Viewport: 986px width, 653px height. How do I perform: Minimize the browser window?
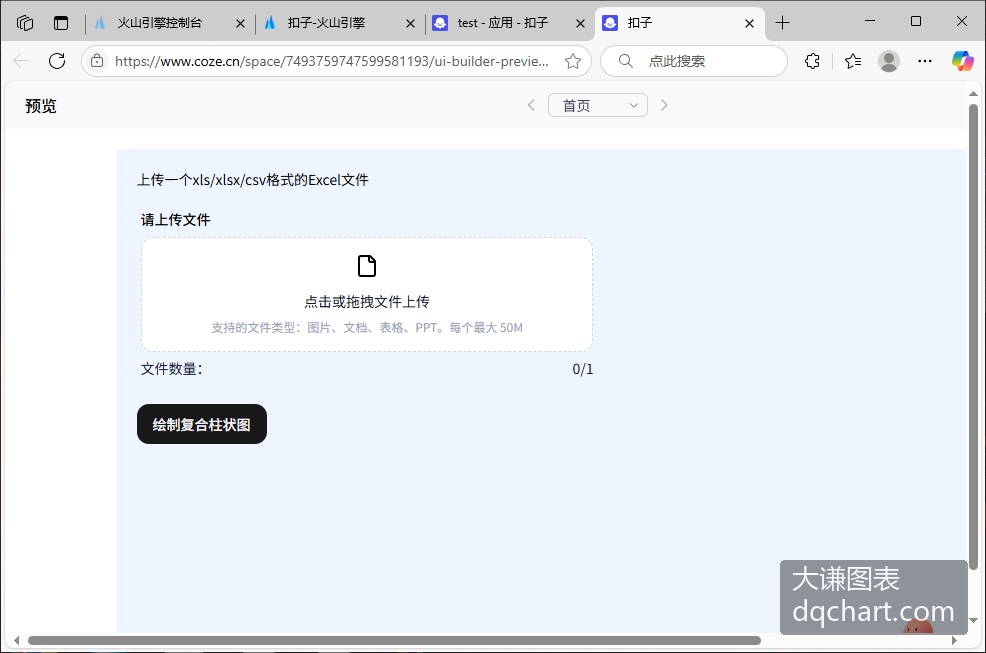click(870, 21)
